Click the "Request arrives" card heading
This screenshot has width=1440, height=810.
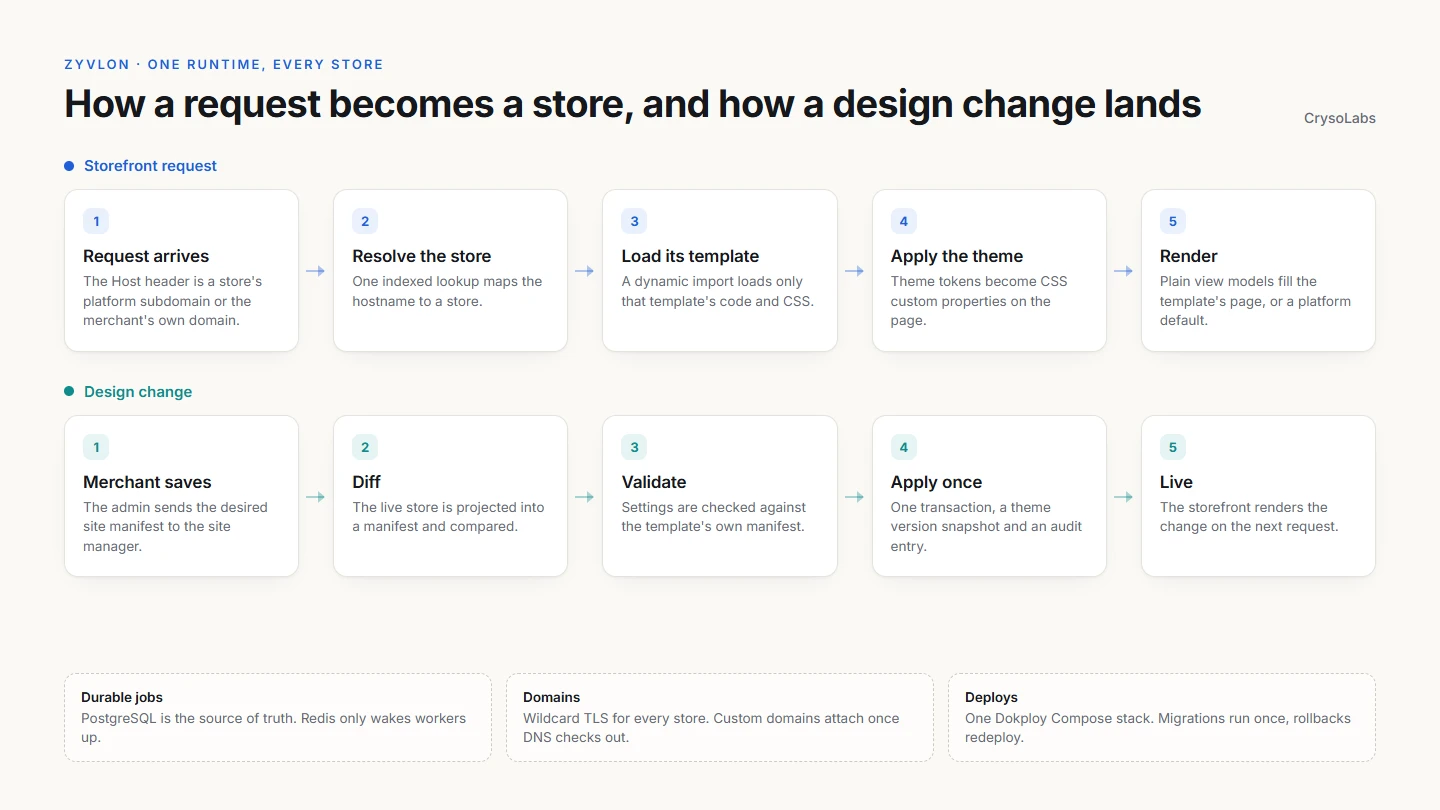click(x=146, y=256)
